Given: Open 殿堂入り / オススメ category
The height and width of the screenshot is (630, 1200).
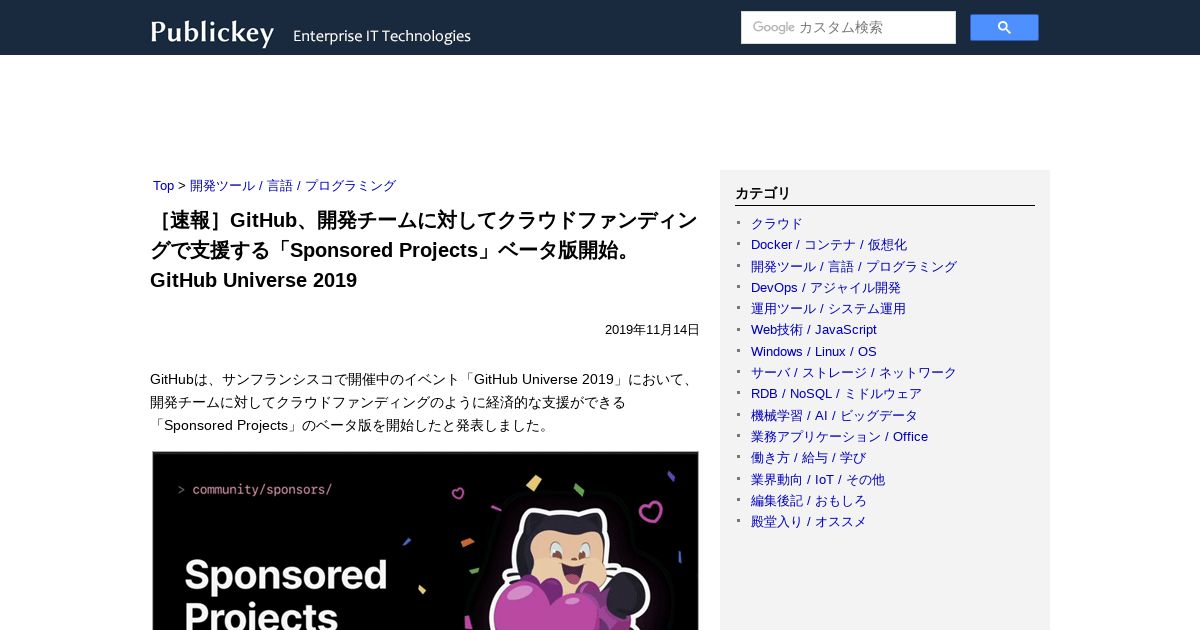Looking at the screenshot, I should coord(809,522).
